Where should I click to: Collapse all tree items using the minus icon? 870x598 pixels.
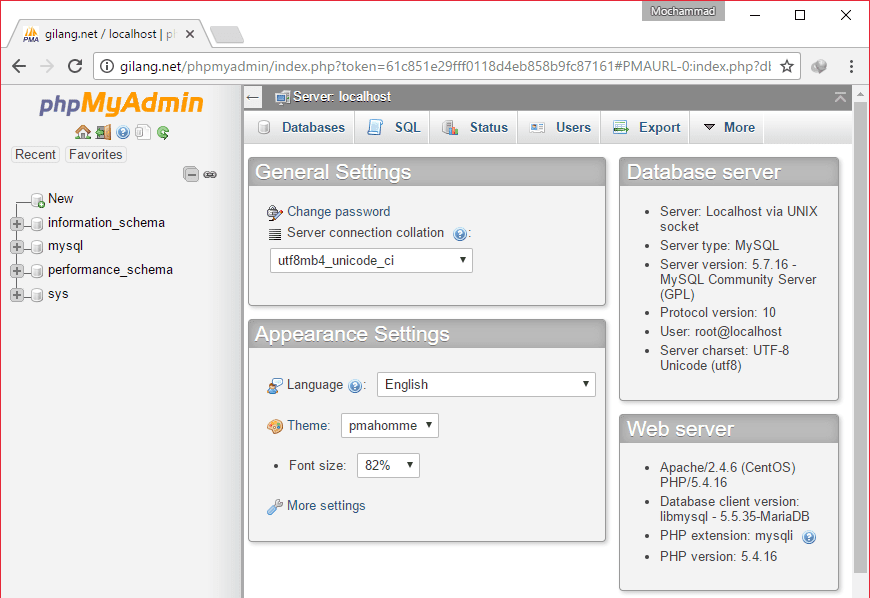(x=191, y=174)
